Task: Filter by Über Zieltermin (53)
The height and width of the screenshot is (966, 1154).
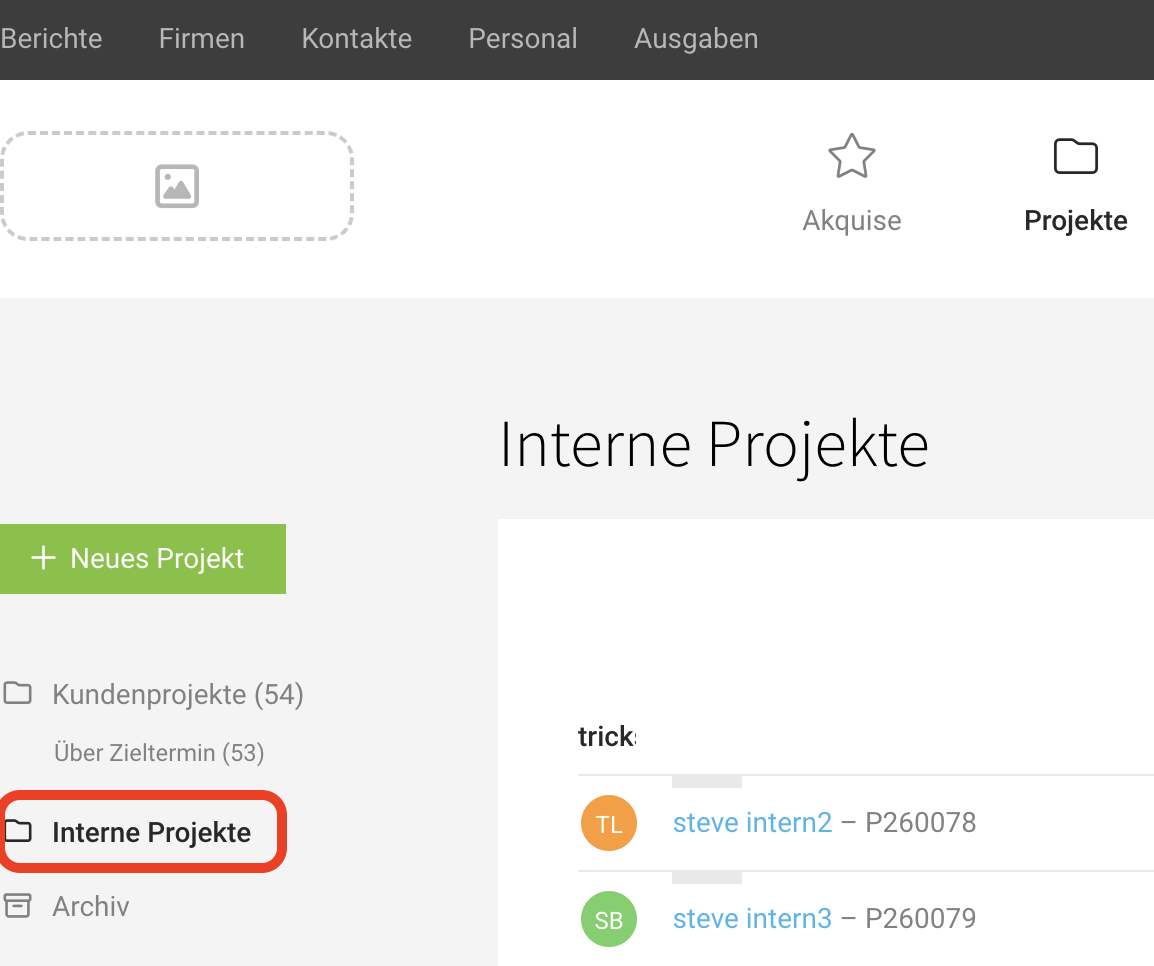Action: (x=159, y=753)
